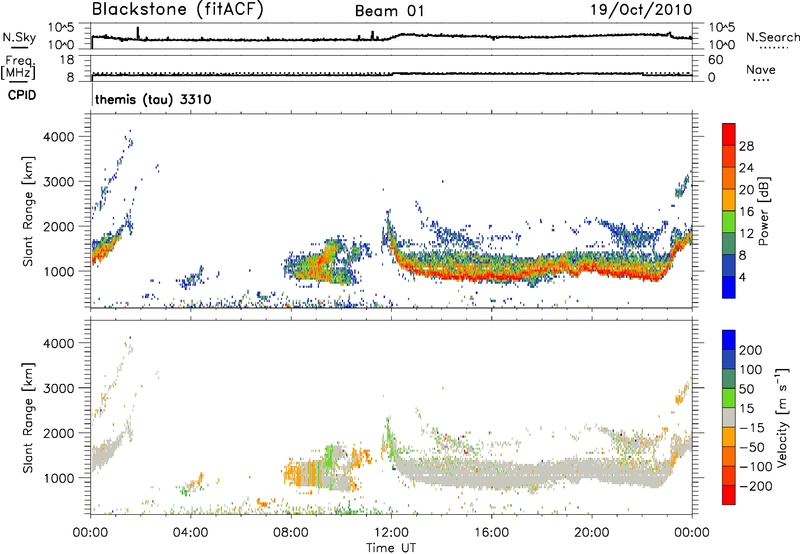Click the '20:00' time tick label

[x=591, y=533]
